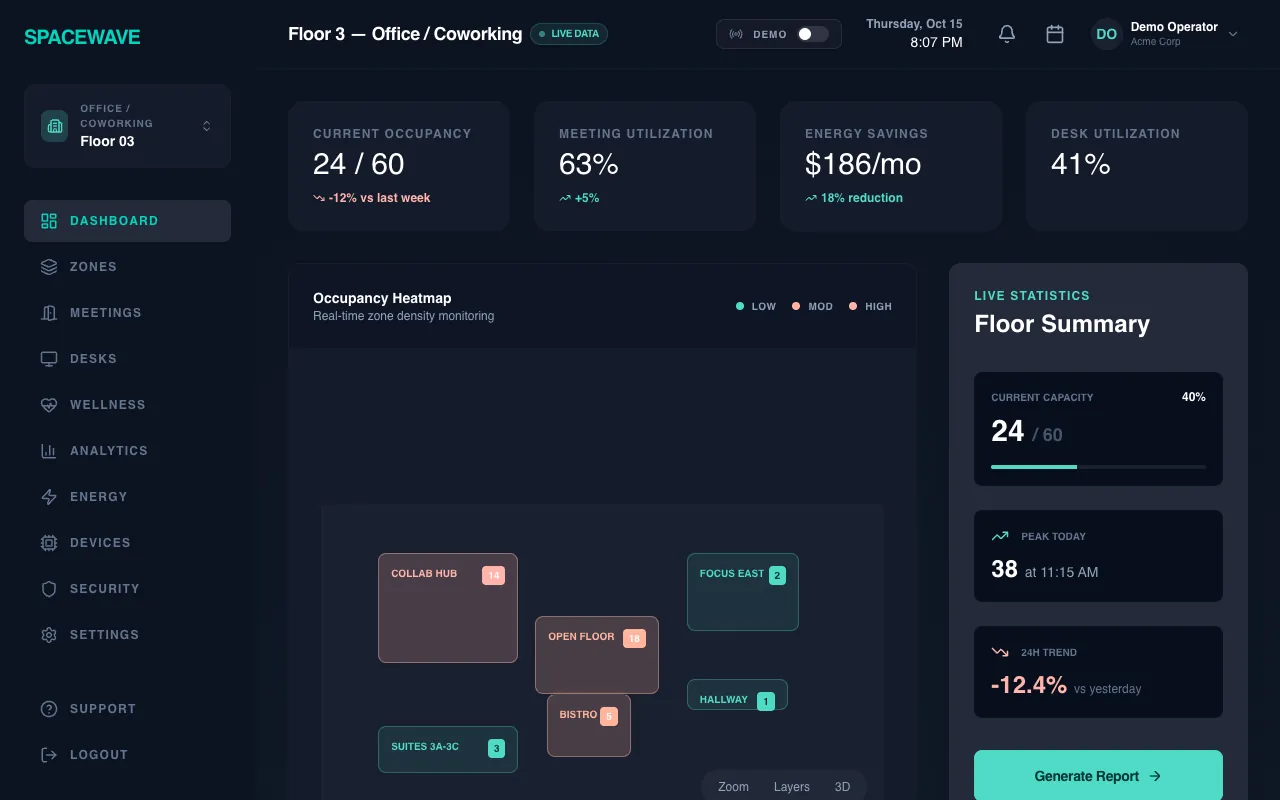
Task: Select the Open Floor zone on heatmap
Action: 597,655
